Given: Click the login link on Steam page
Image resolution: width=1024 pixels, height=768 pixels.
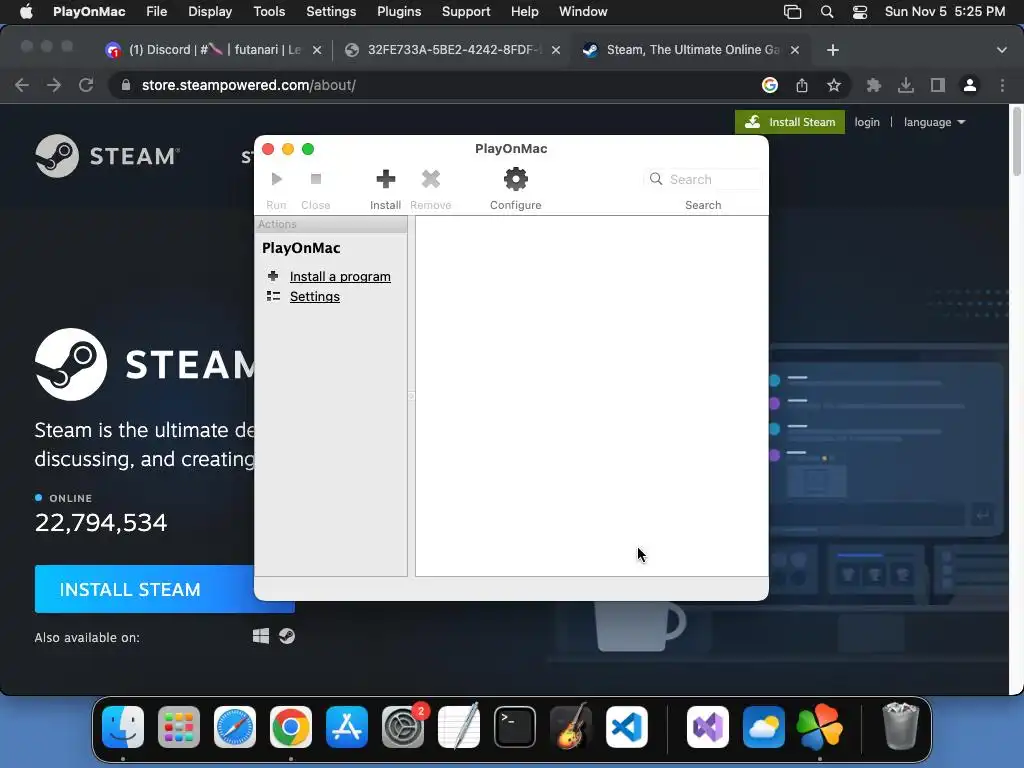Looking at the screenshot, I should pyautogui.click(x=867, y=122).
